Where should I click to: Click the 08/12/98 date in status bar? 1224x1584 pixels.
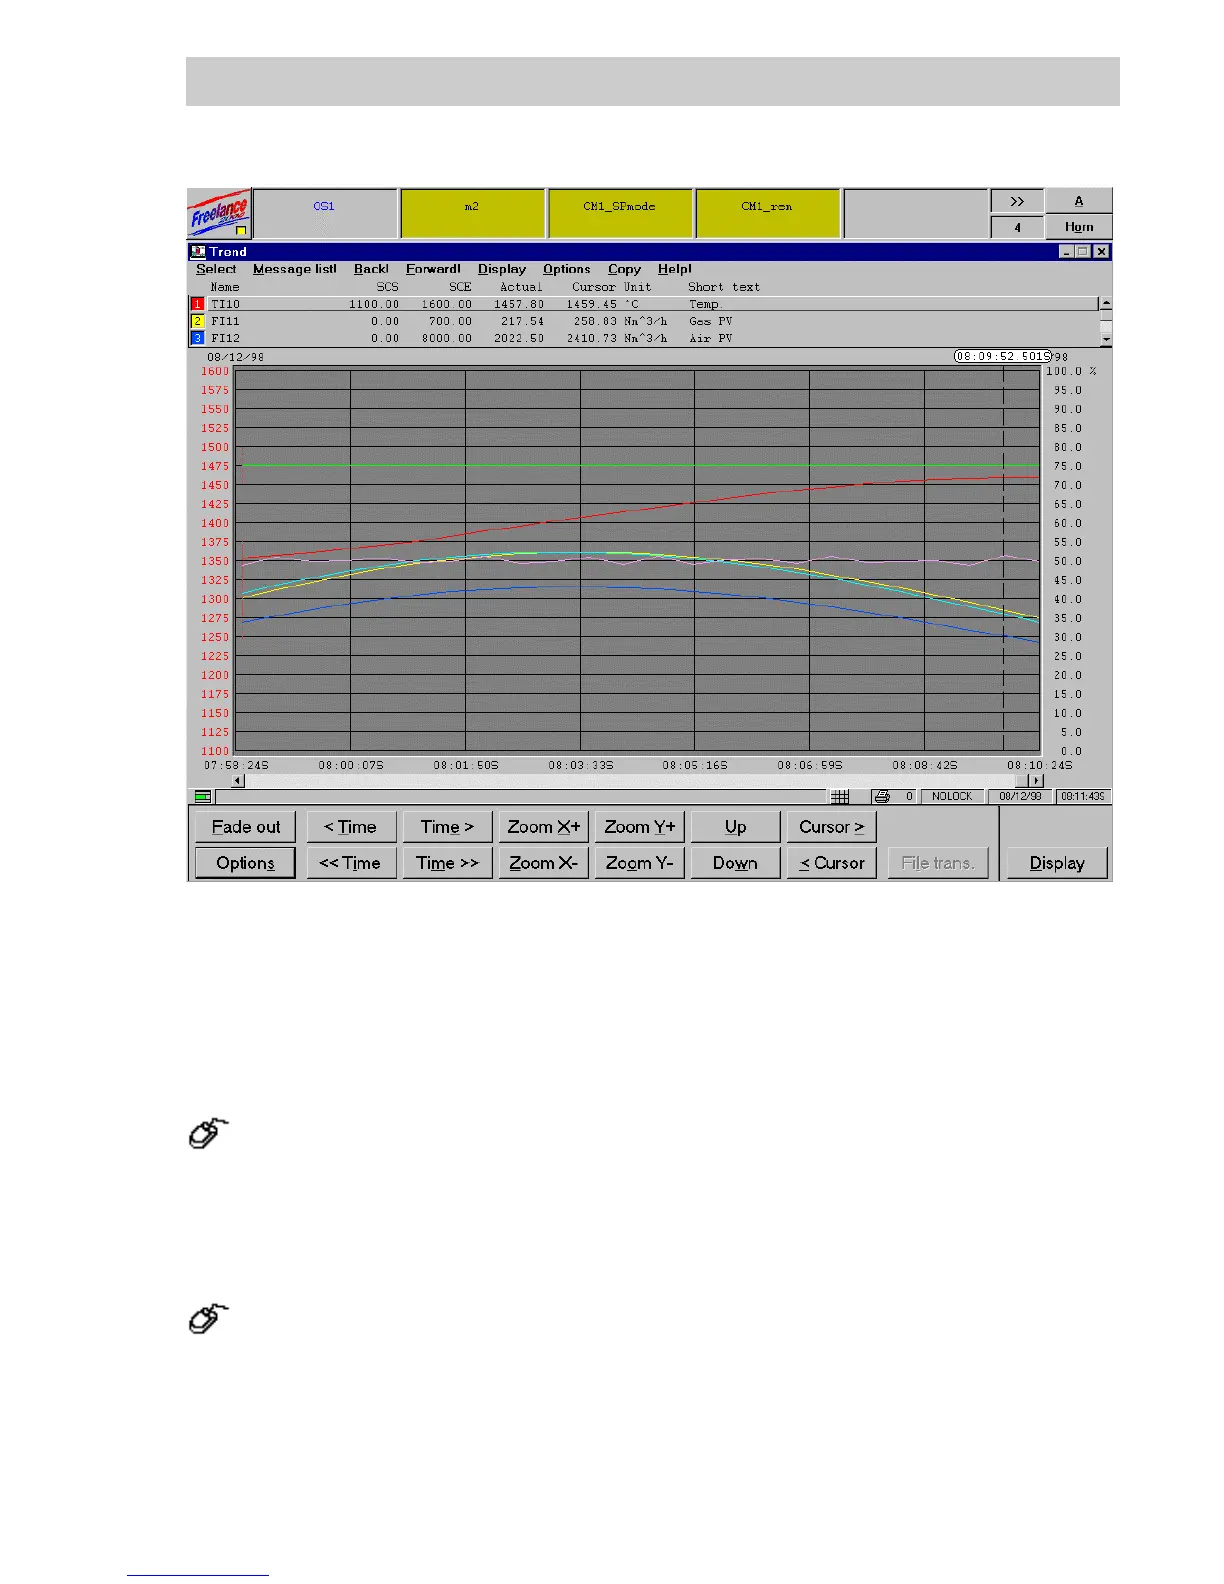1020,797
